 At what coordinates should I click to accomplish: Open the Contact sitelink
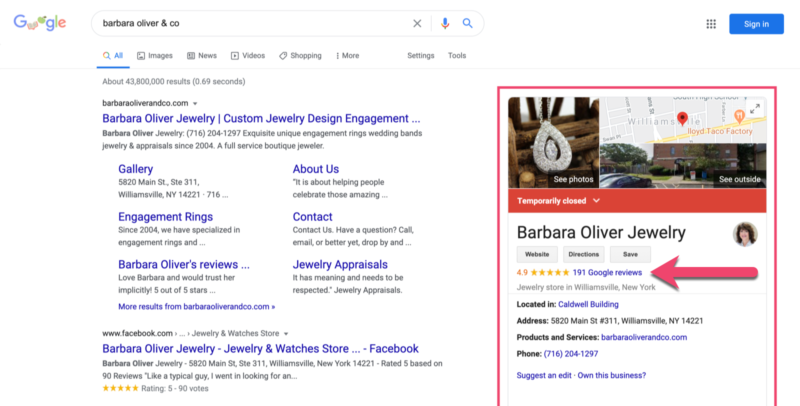coord(312,217)
